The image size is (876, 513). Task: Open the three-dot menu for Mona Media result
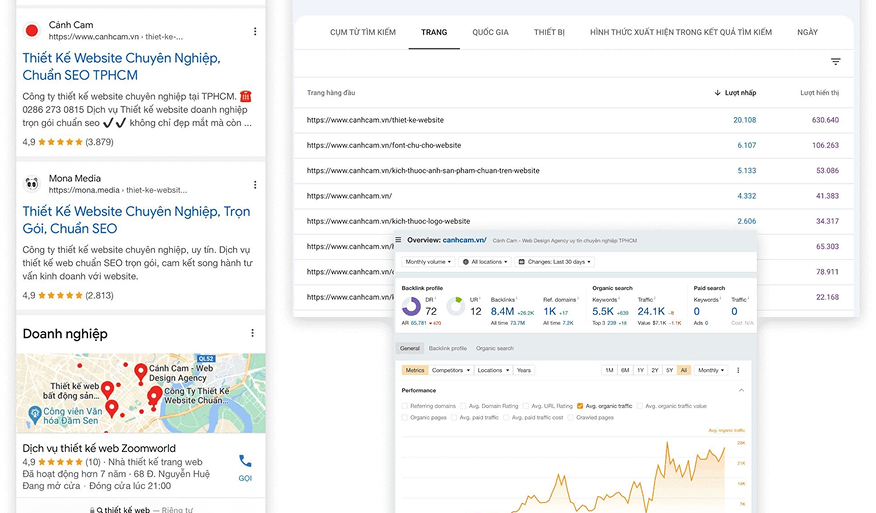255,185
